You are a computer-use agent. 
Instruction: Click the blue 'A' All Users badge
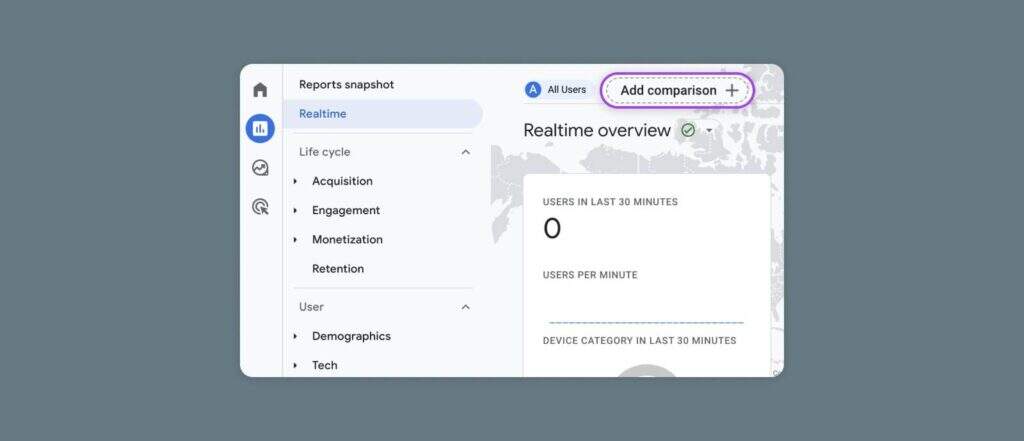click(x=533, y=90)
